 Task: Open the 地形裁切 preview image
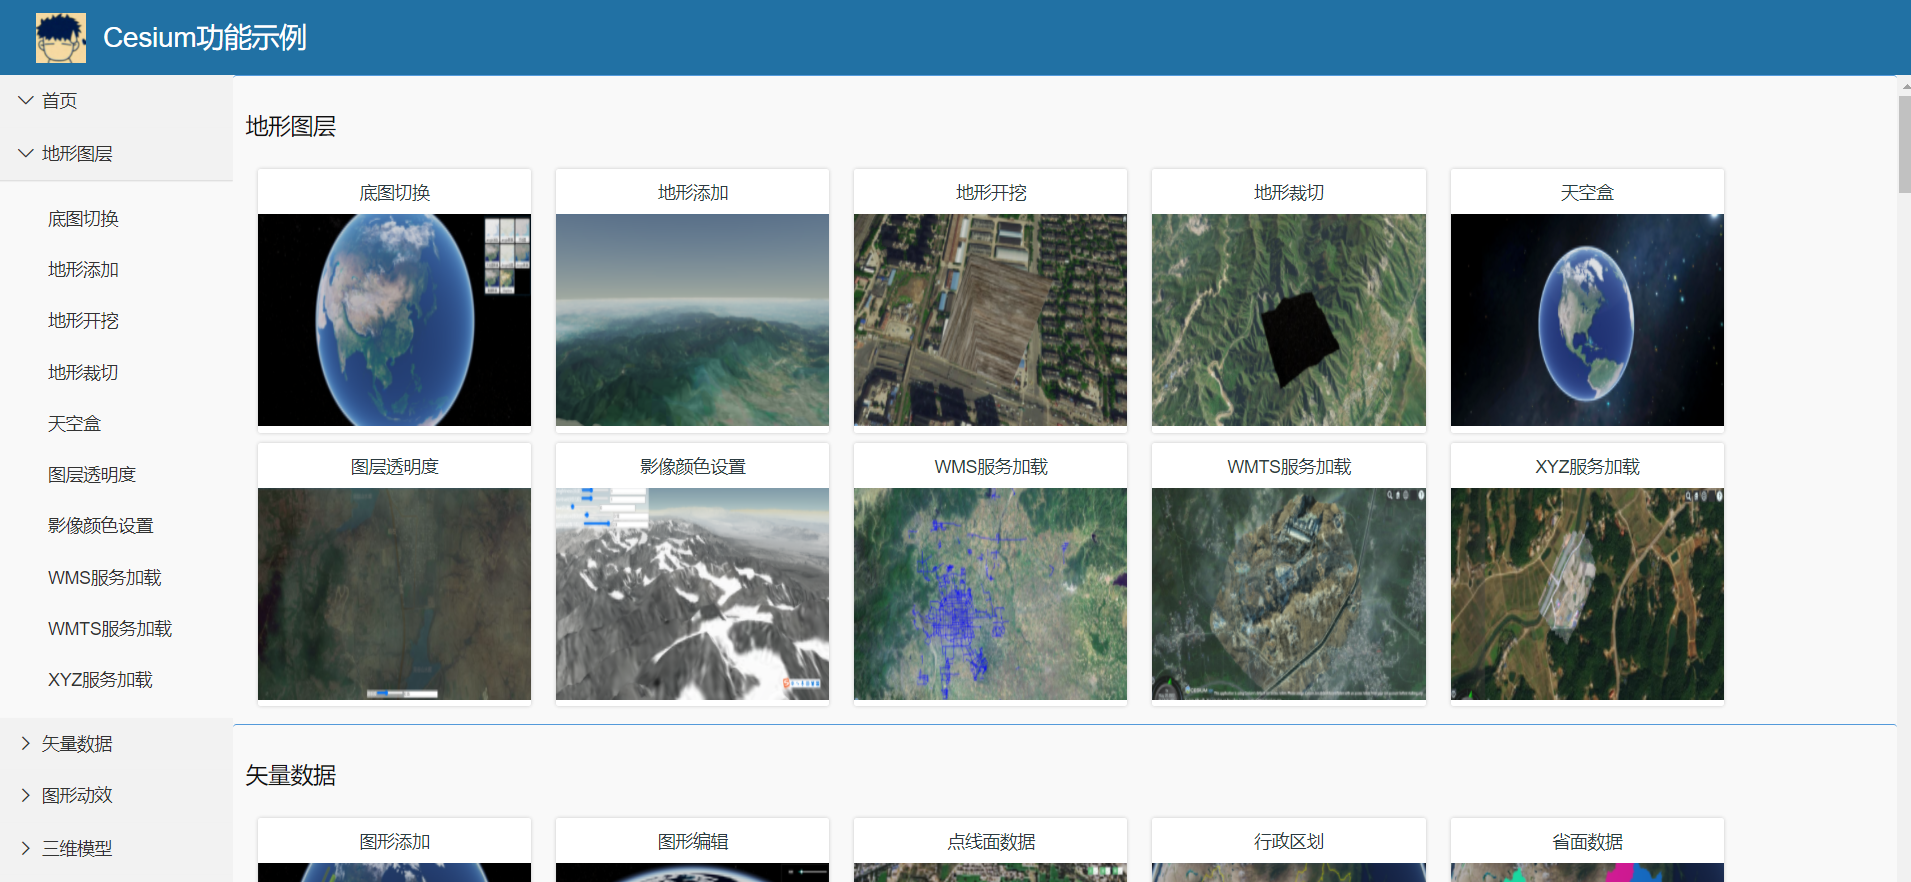1288,320
